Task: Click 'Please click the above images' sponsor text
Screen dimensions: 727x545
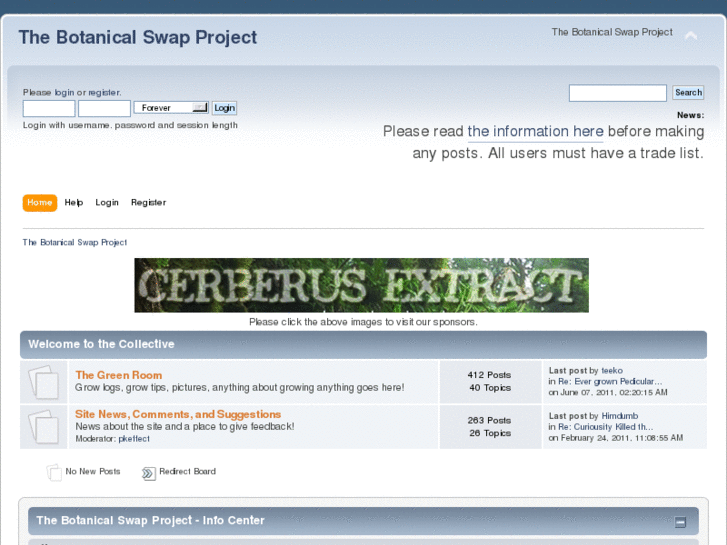Action: [363, 322]
